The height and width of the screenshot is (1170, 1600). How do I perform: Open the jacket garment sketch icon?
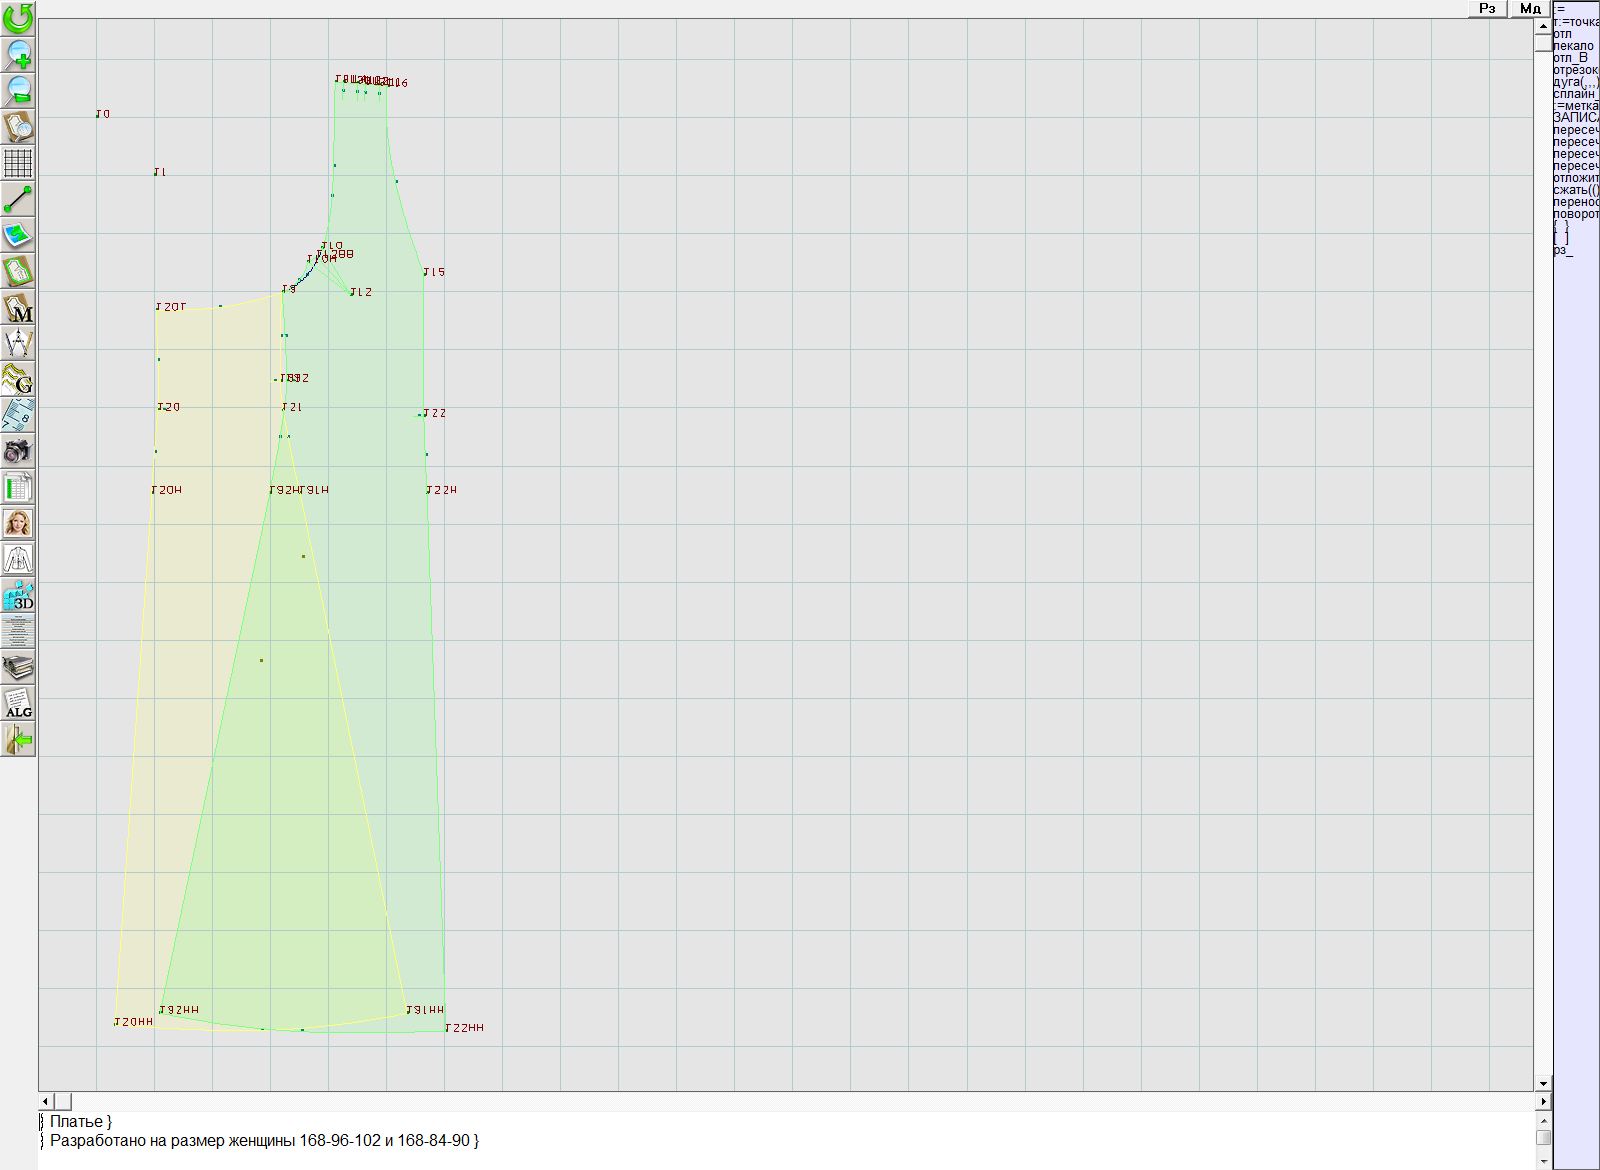coord(18,559)
